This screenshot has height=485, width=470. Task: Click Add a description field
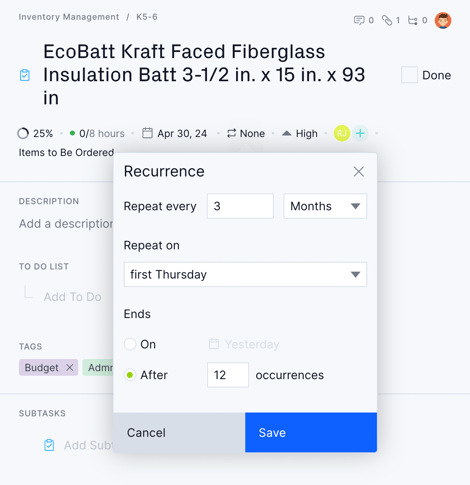(66, 224)
